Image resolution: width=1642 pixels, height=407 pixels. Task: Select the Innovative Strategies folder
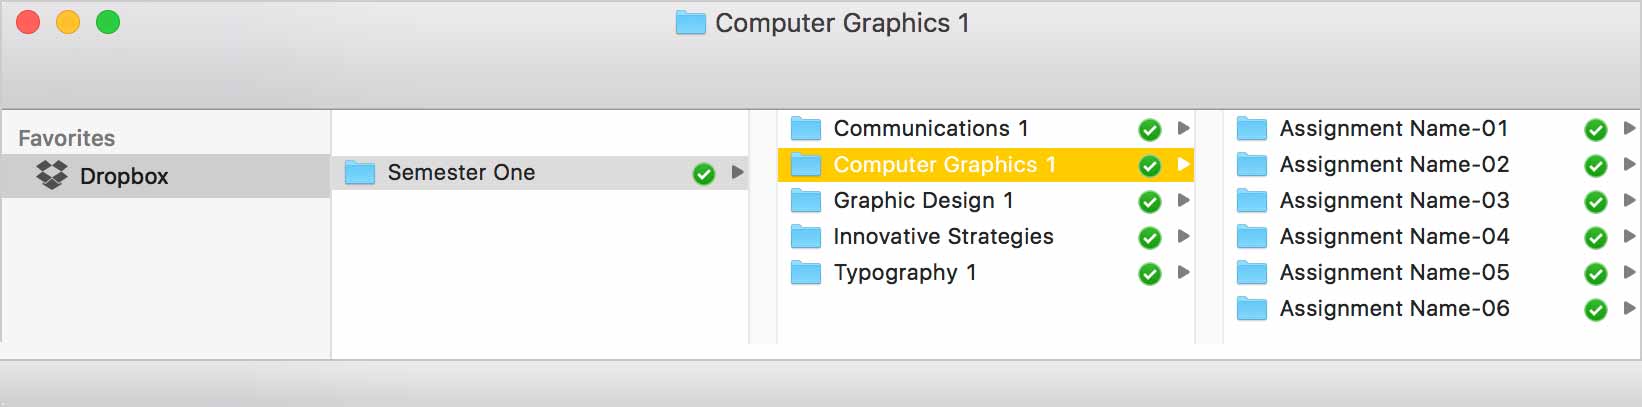point(986,237)
